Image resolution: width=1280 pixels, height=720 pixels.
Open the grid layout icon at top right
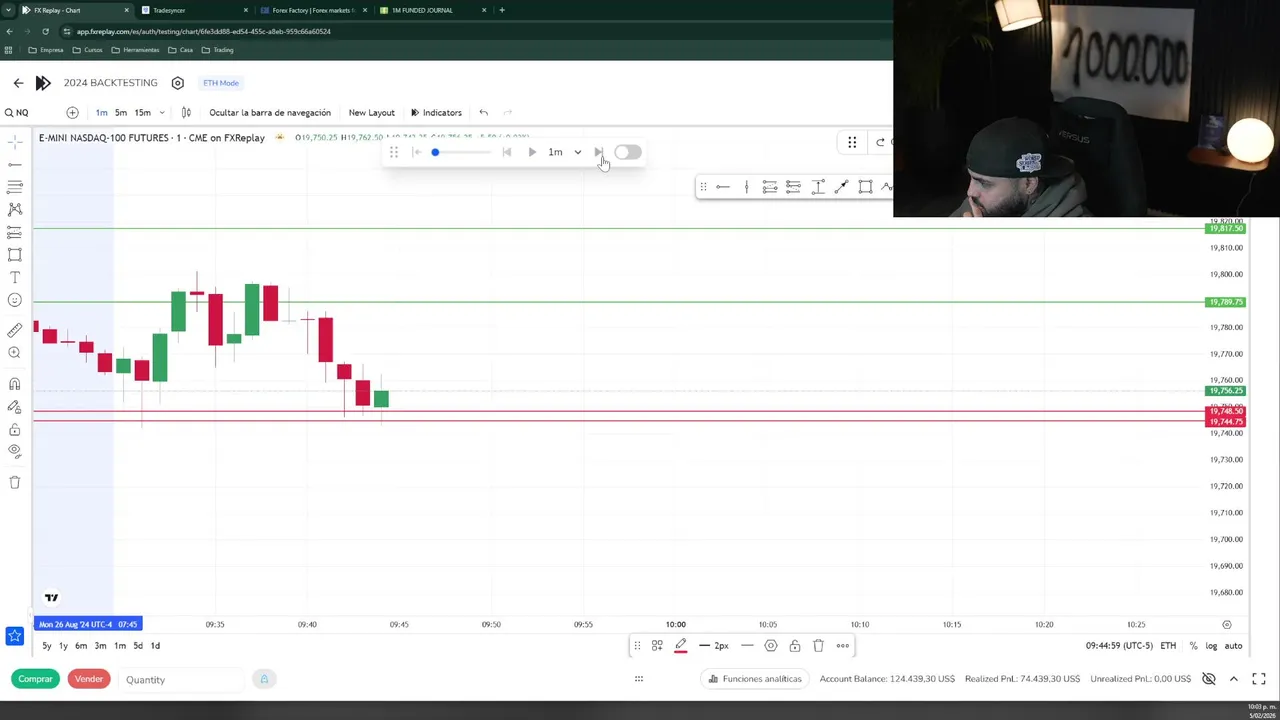852,142
